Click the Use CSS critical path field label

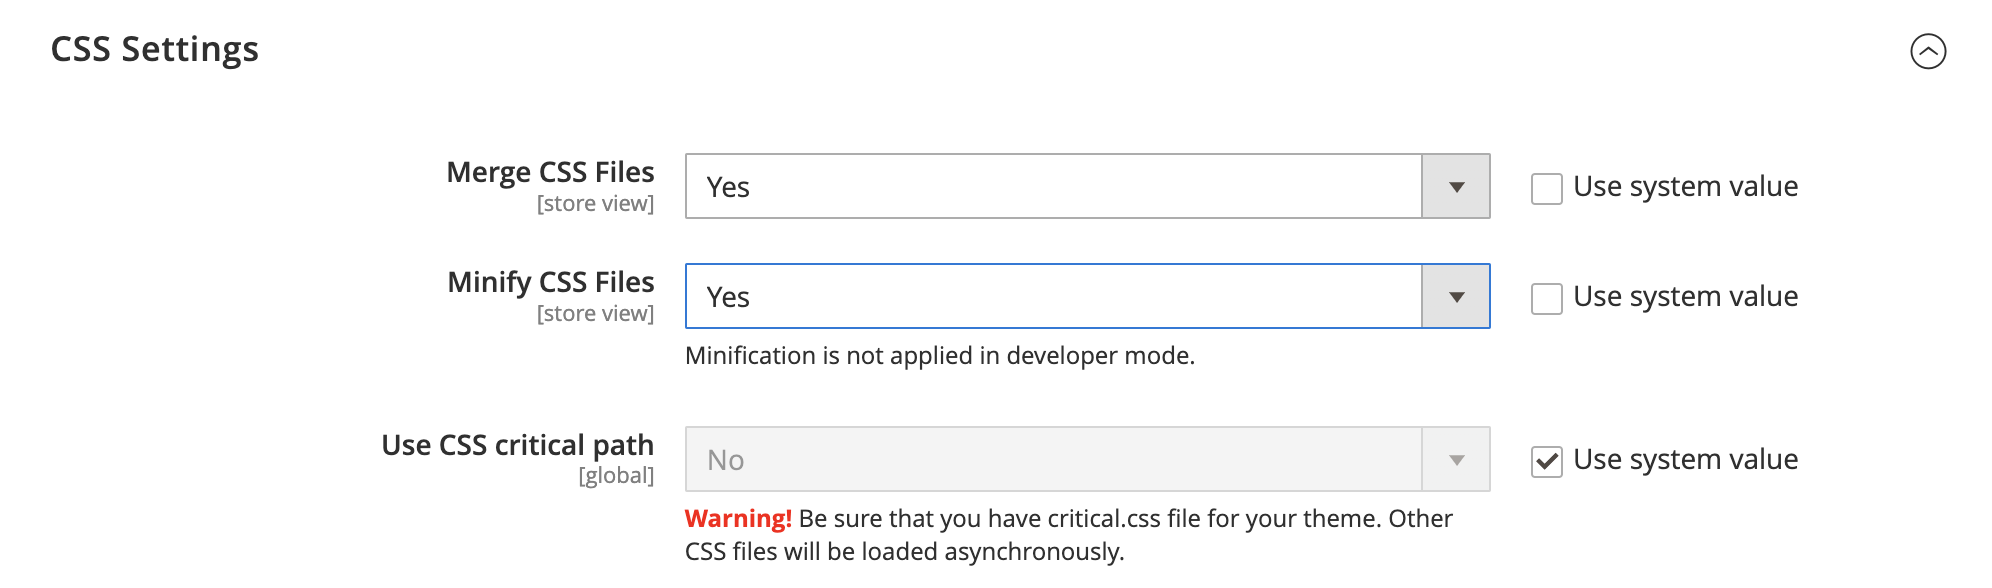(x=517, y=446)
